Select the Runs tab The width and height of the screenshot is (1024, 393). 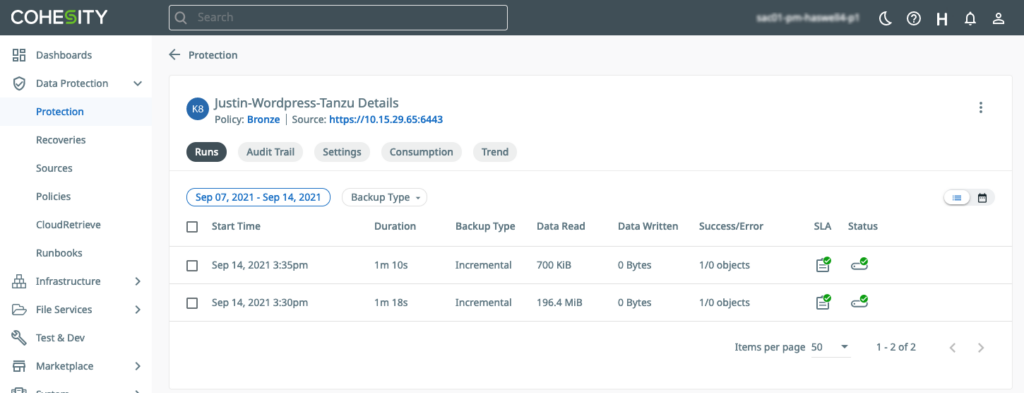[x=206, y=152]
